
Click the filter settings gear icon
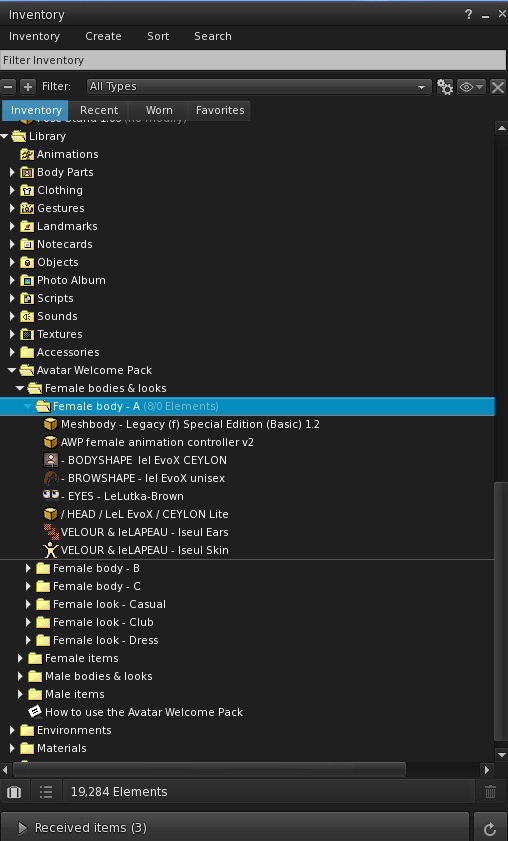click(445, 87)
